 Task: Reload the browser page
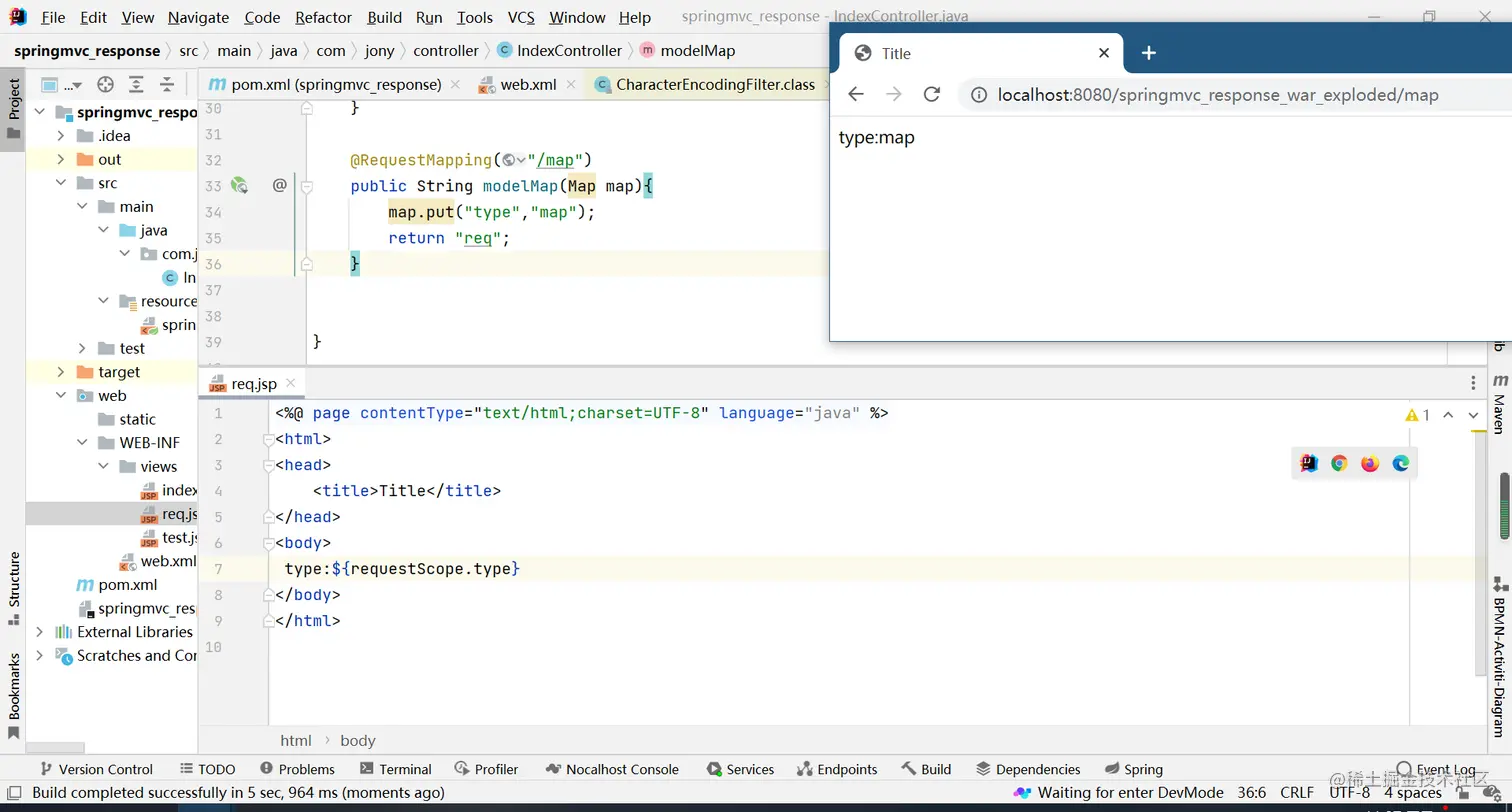click(x=931, y=94)
